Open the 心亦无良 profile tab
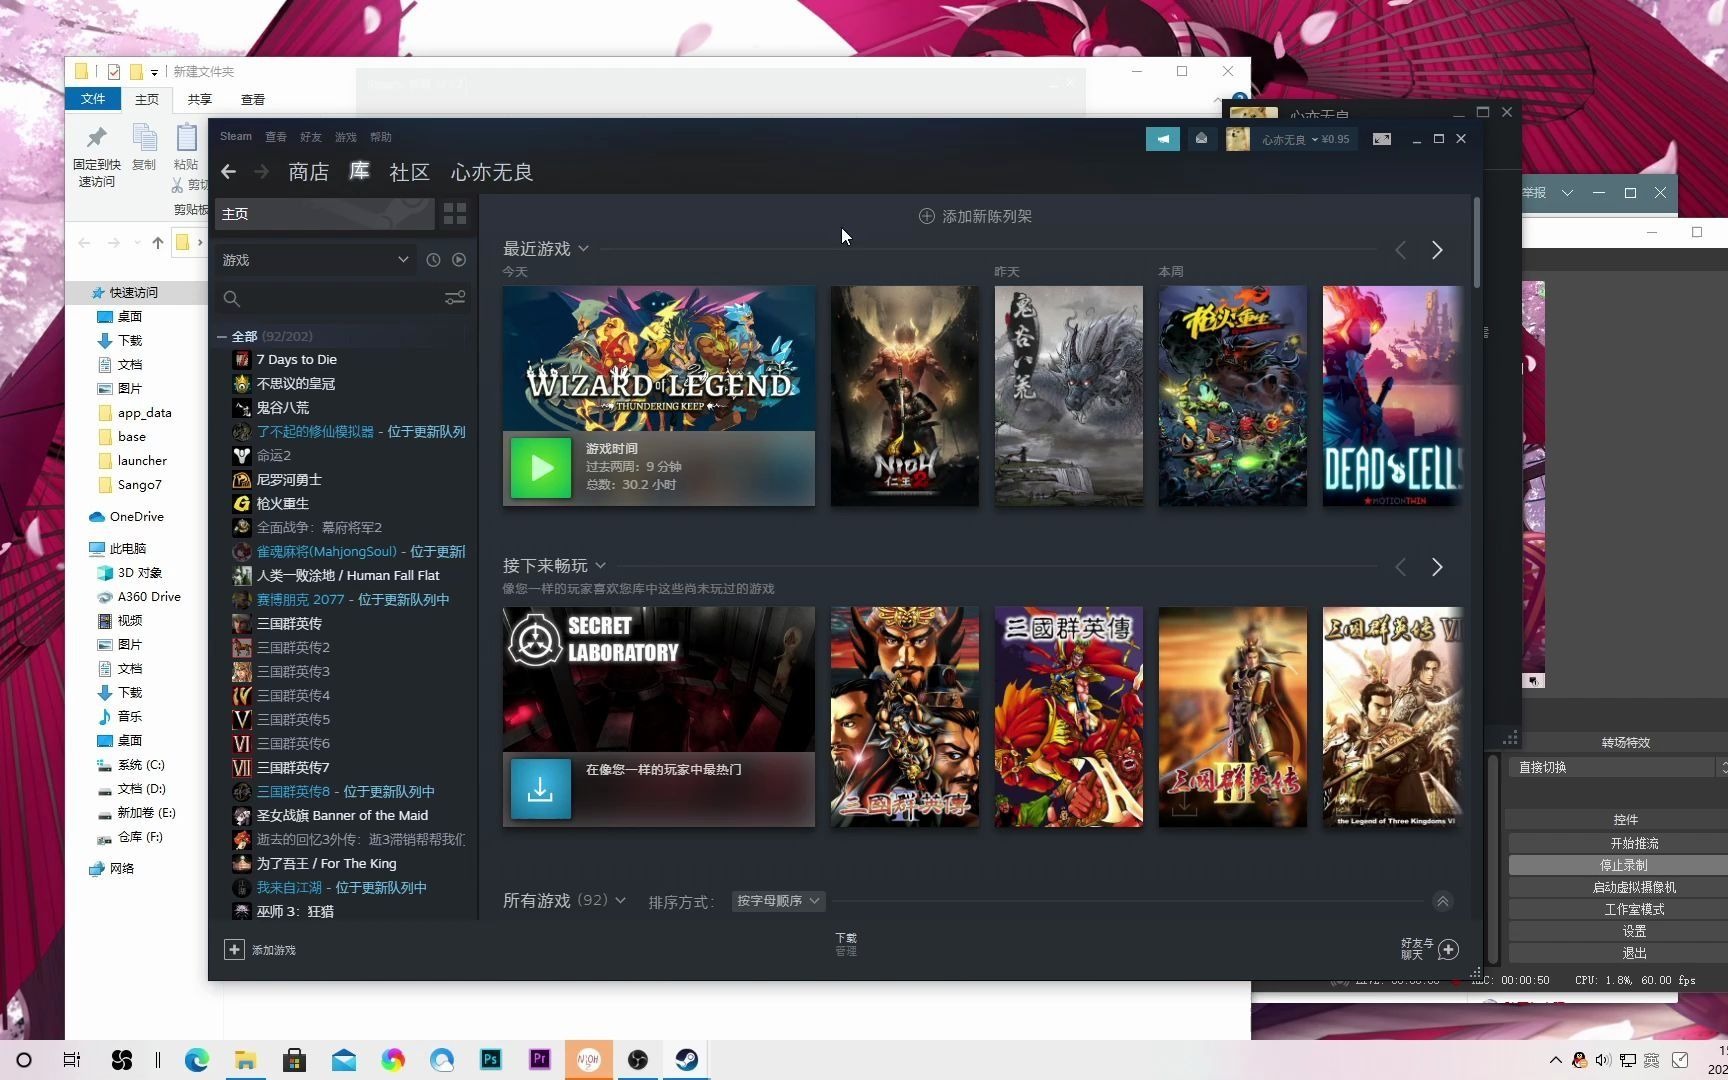This screenshot has width=1728, height=1080. (492, 172)
